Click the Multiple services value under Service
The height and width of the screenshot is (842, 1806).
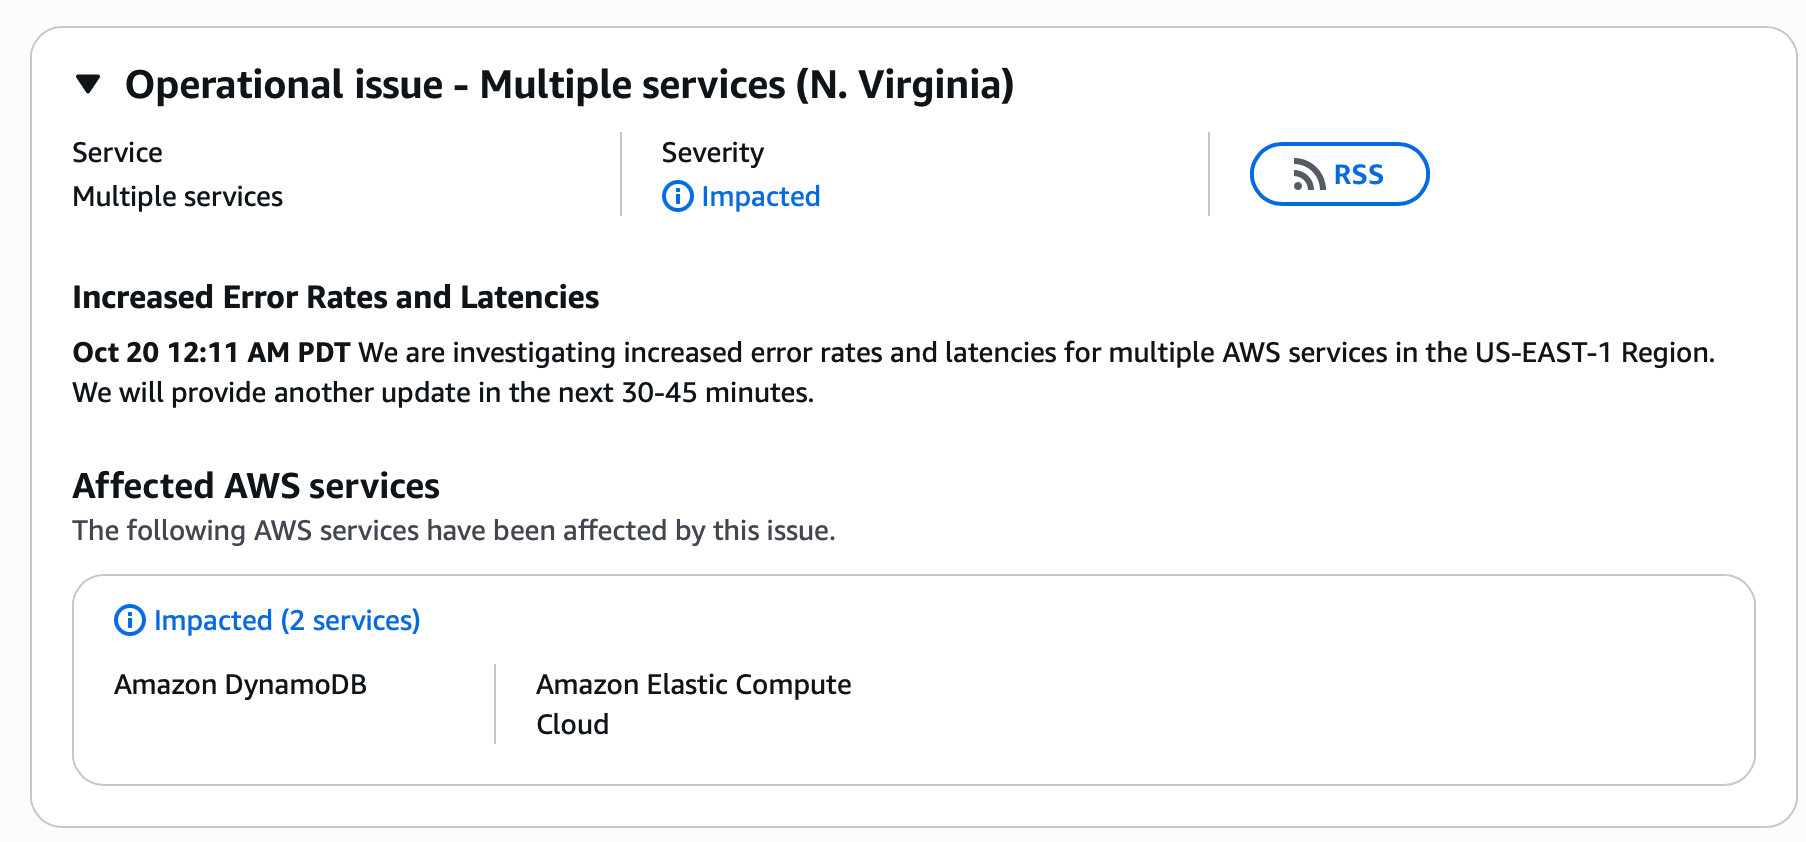tap(177, 197)
